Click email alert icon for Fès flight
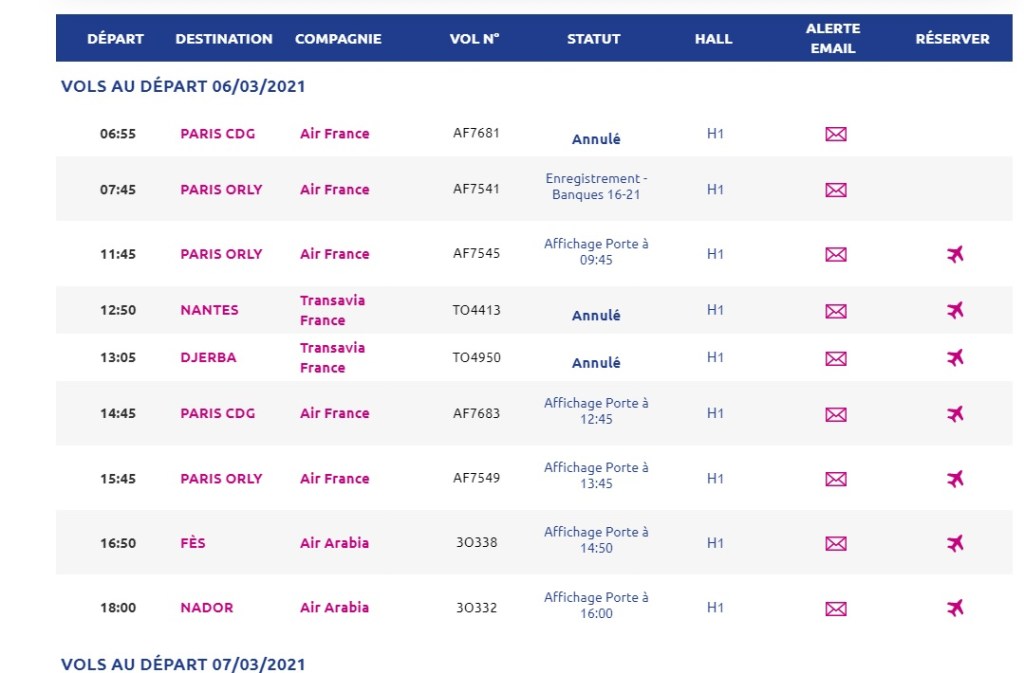Viewport: 1024px width, 673px height. (836, 544)
